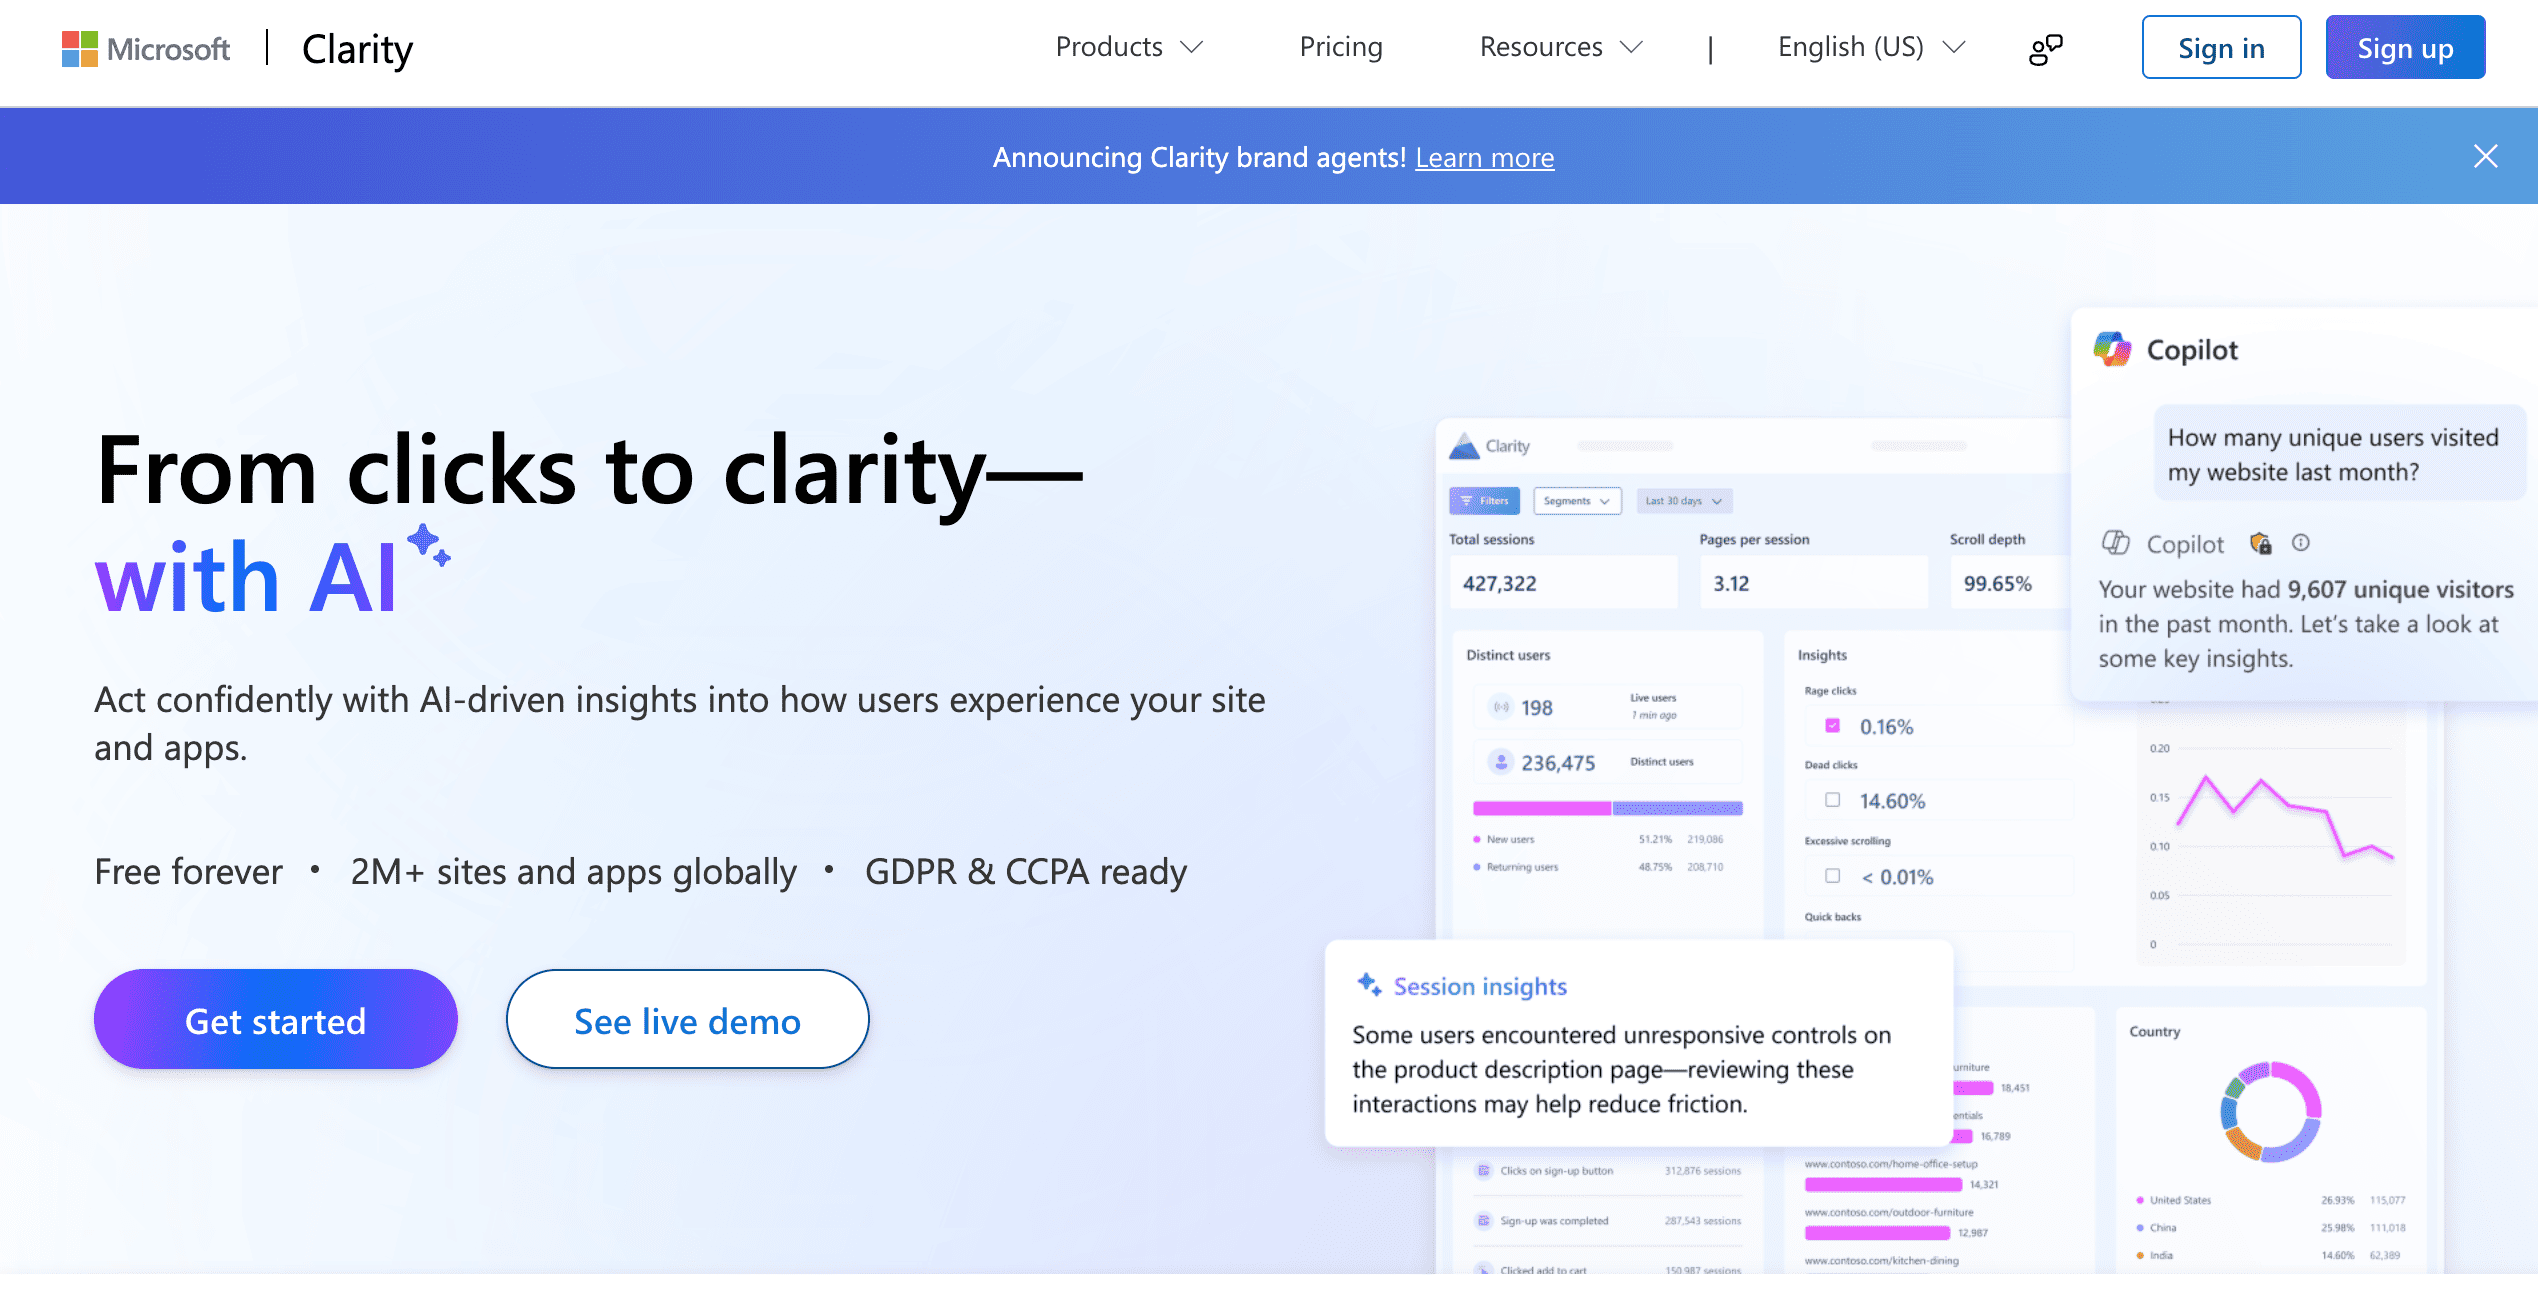Click the rage clicks line chart
Image resolution: width=2538 pixels, height=1302 pixels.
(2285, 817)
